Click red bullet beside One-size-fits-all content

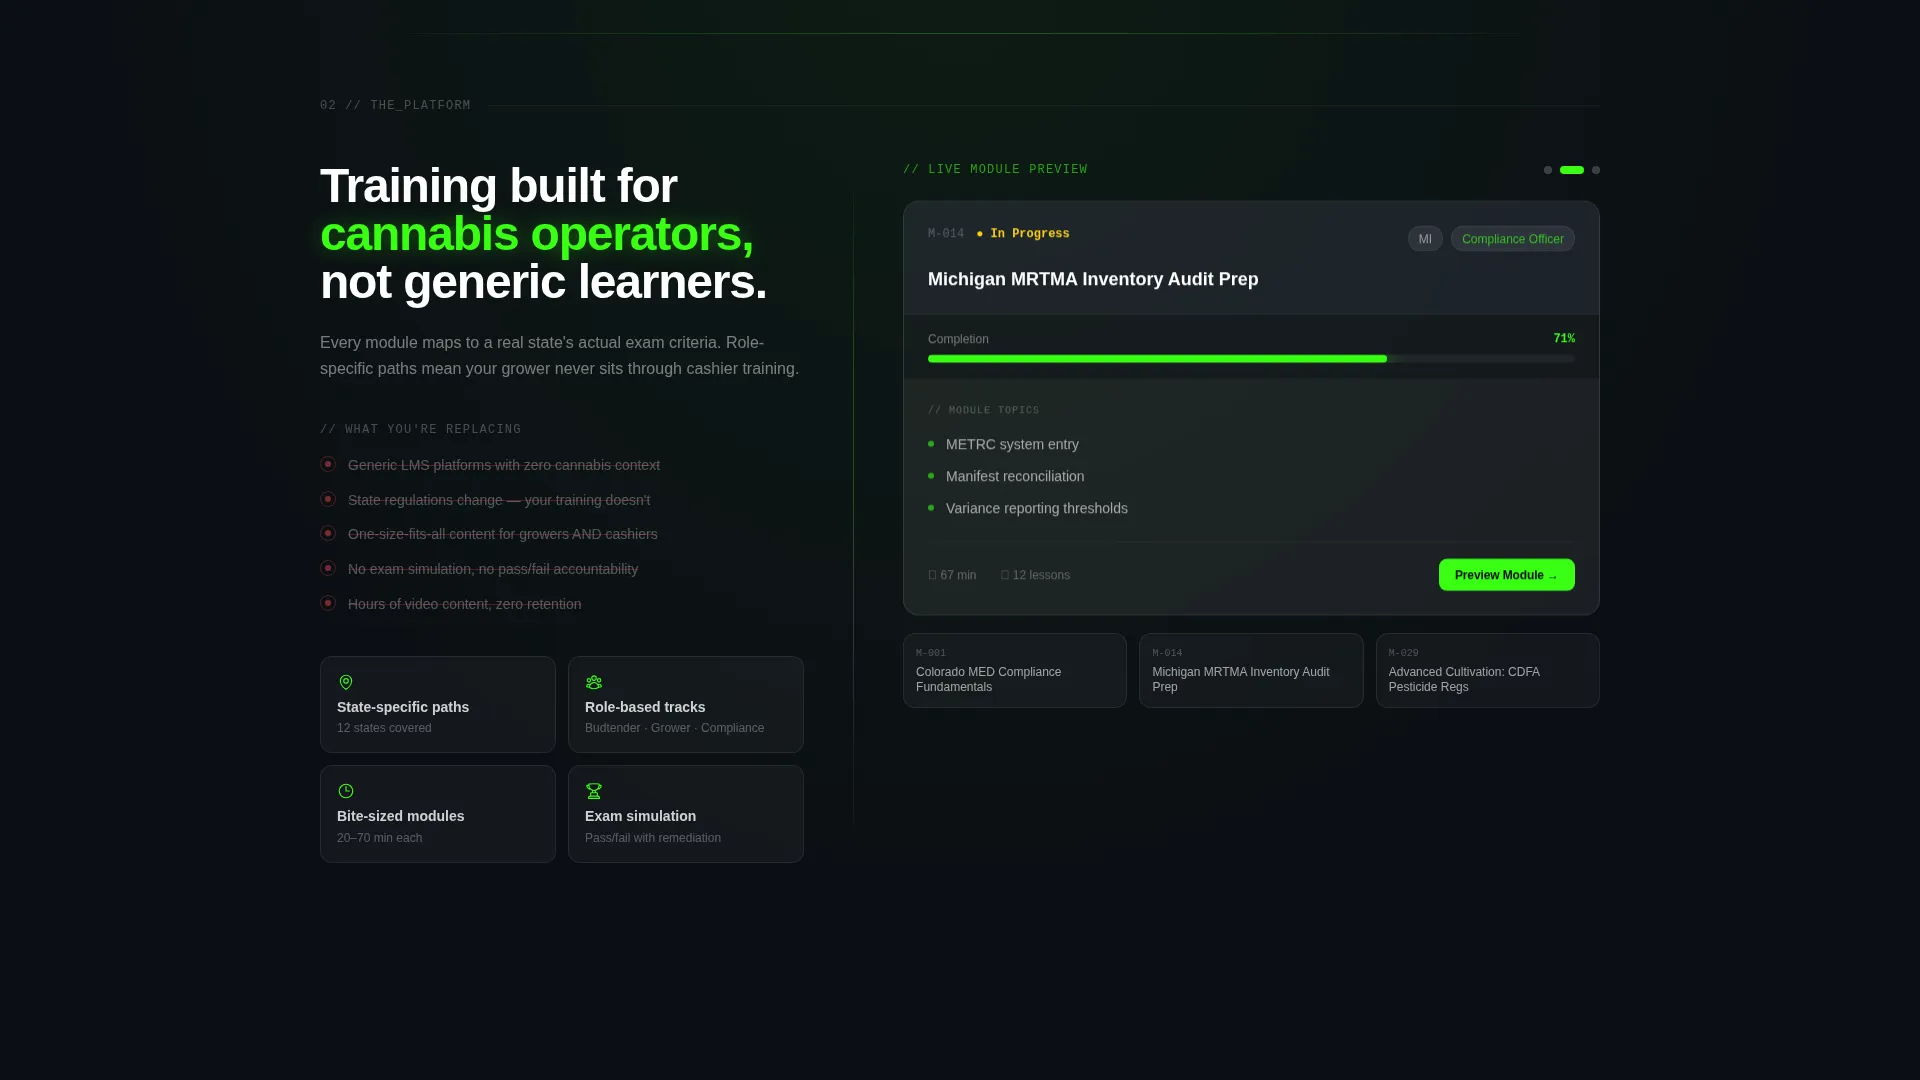point(328,533)
